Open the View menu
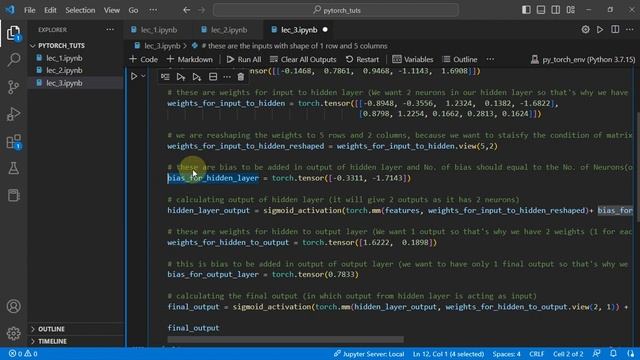 (111, 10)
